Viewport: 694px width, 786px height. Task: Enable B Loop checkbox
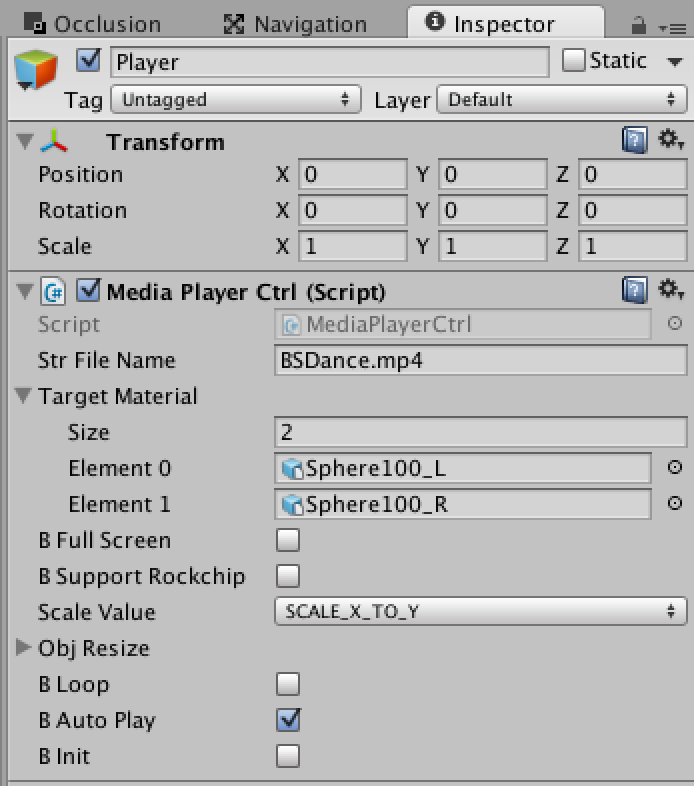coord(288,684)
